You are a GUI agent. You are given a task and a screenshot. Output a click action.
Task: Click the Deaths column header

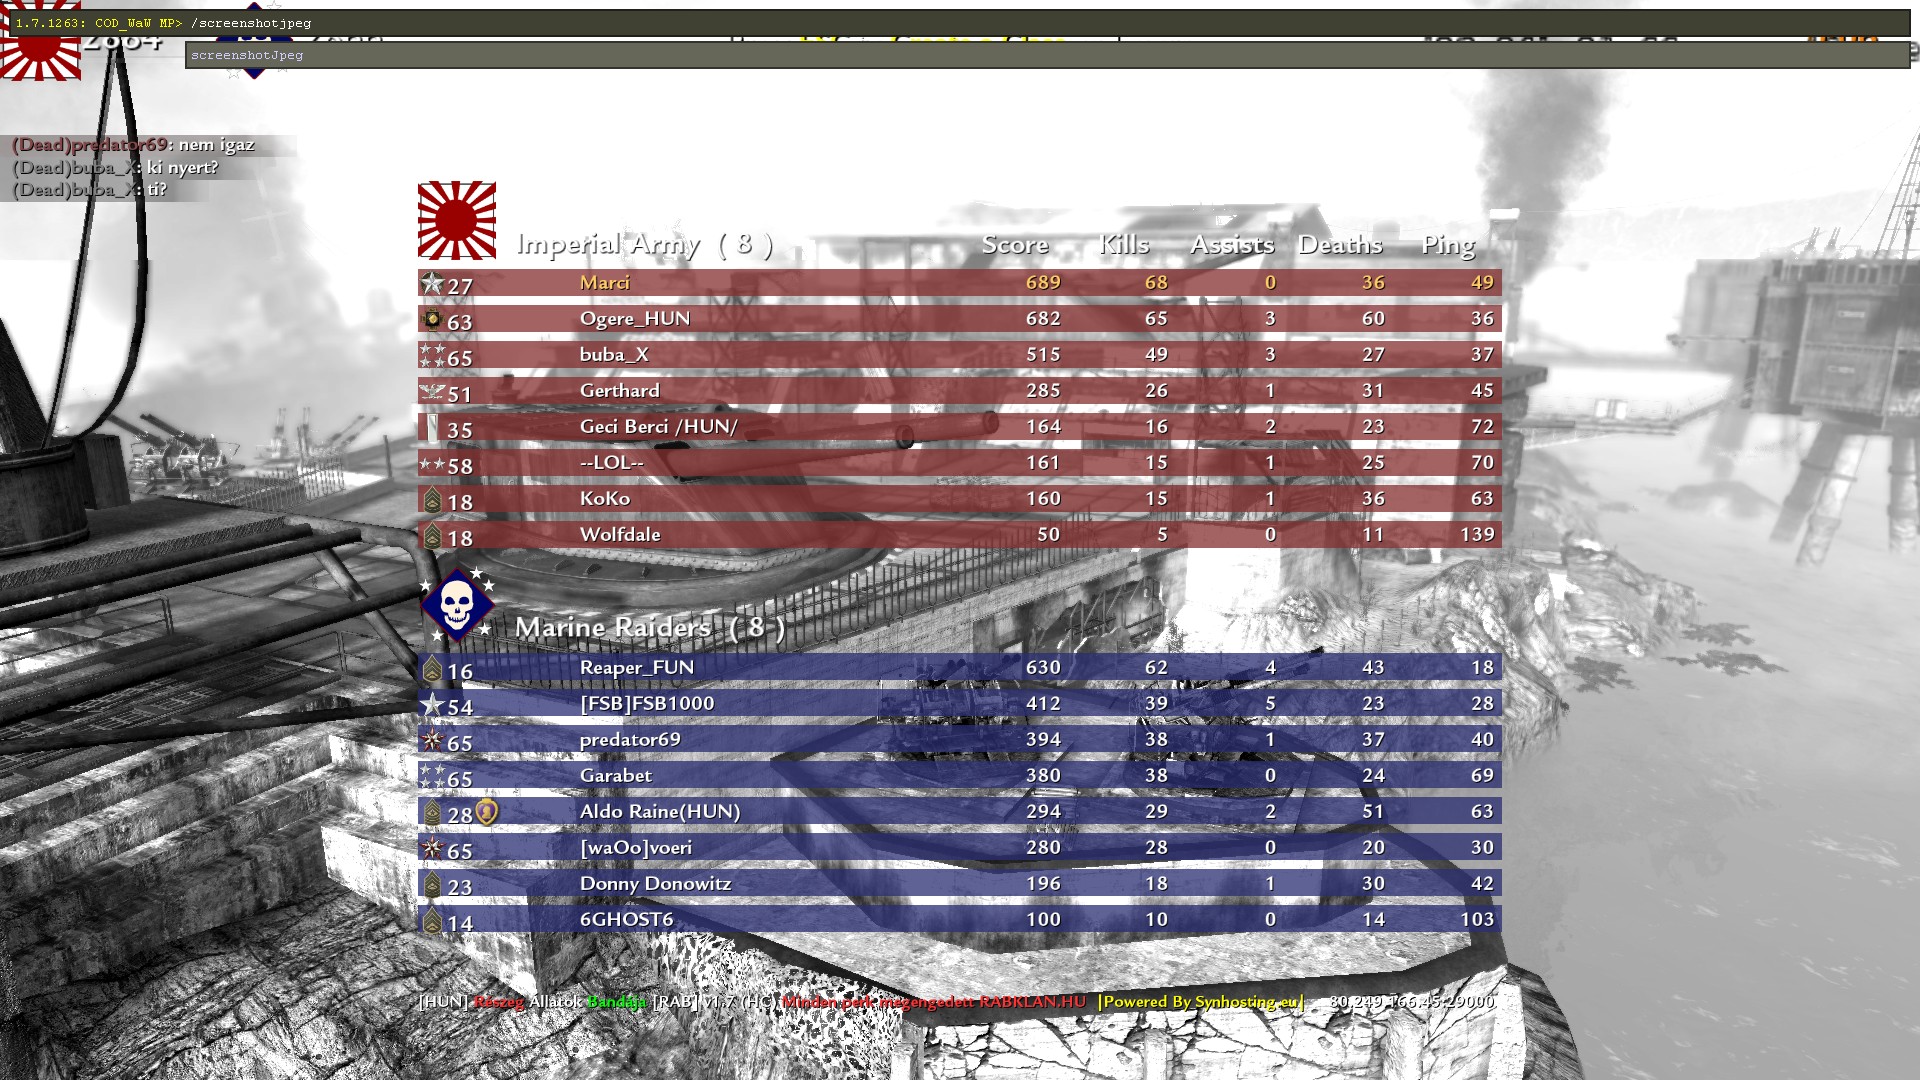[1339, 245]
